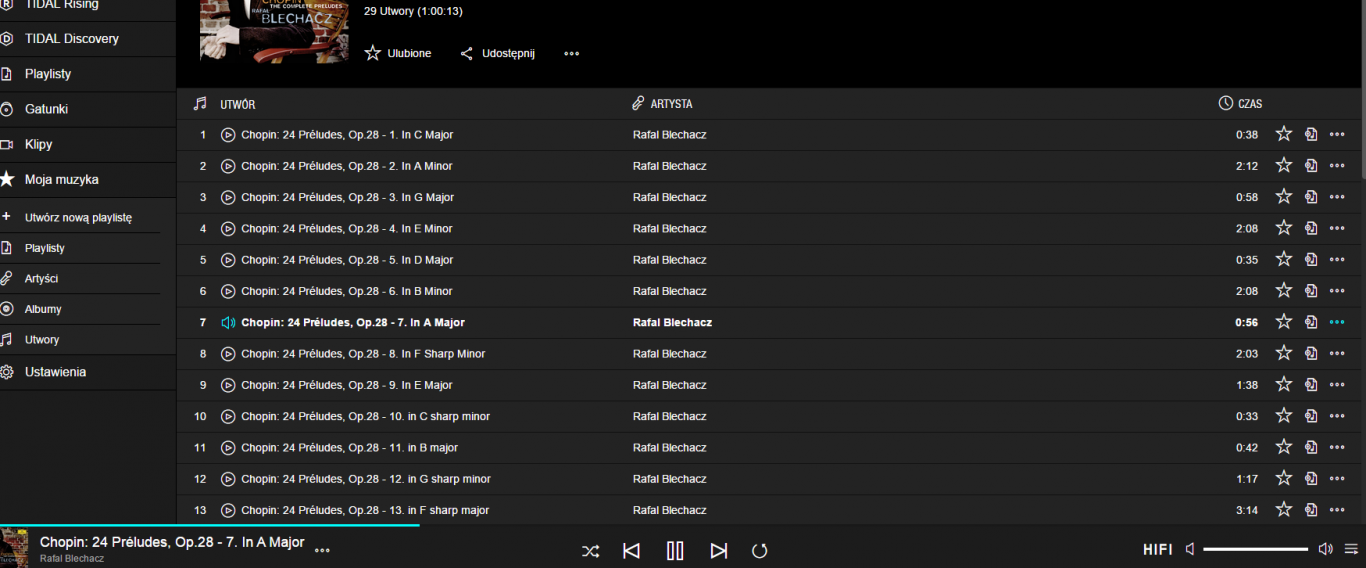Image resolution: width=1366 pixels, height=568 pixels.
Task: Star the Prelude In B Minor track
Action: (1284, 290)
